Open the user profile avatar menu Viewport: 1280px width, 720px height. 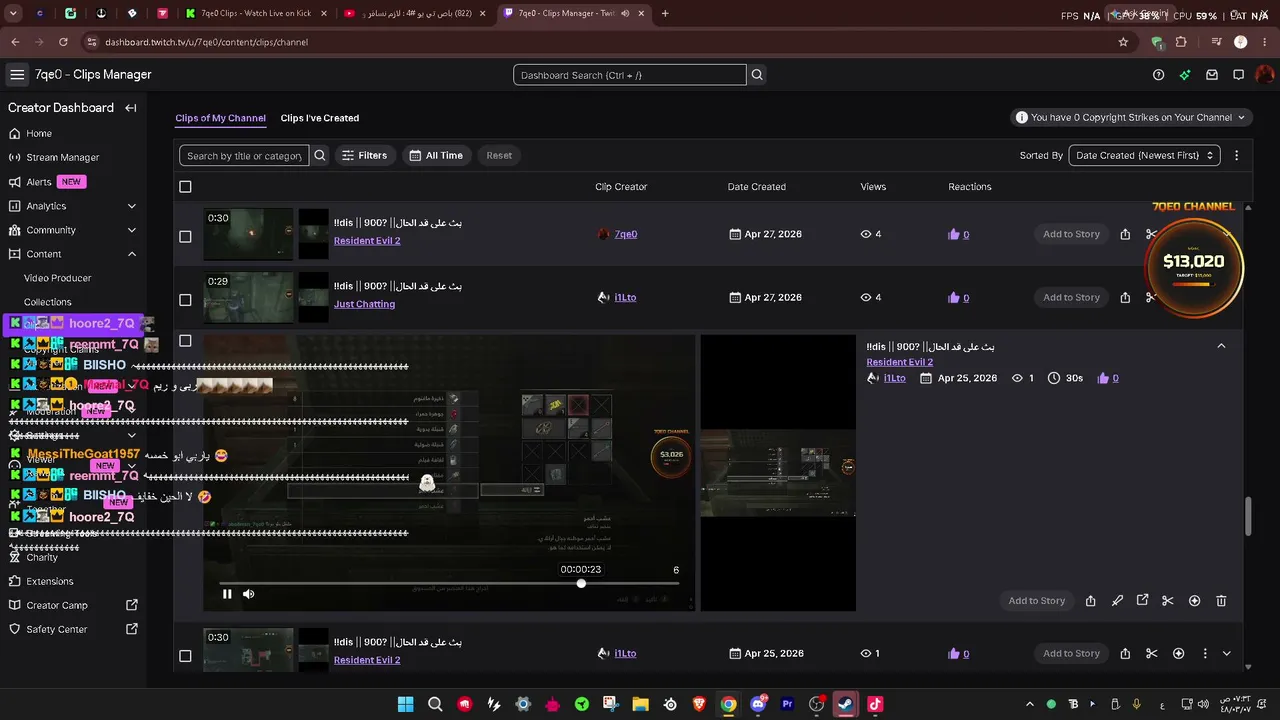[1265, 75]
